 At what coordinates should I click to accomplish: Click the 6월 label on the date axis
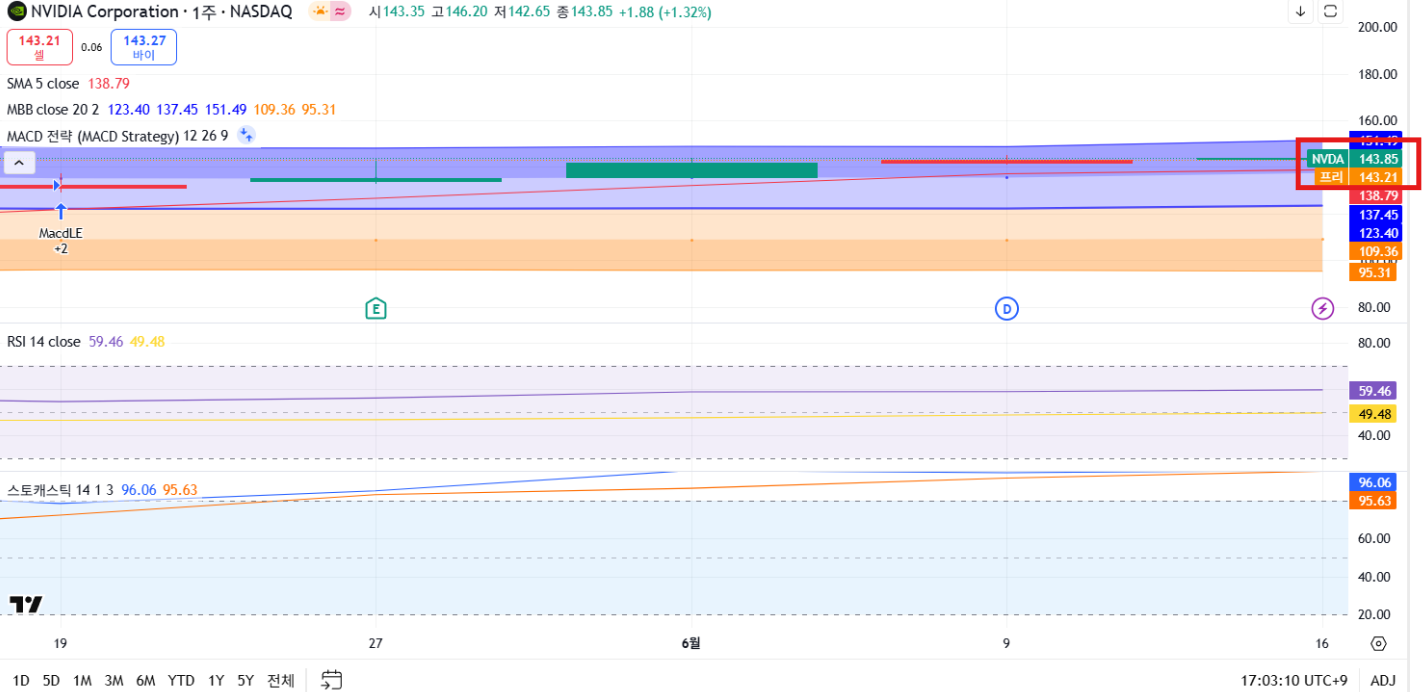(691, 643)
